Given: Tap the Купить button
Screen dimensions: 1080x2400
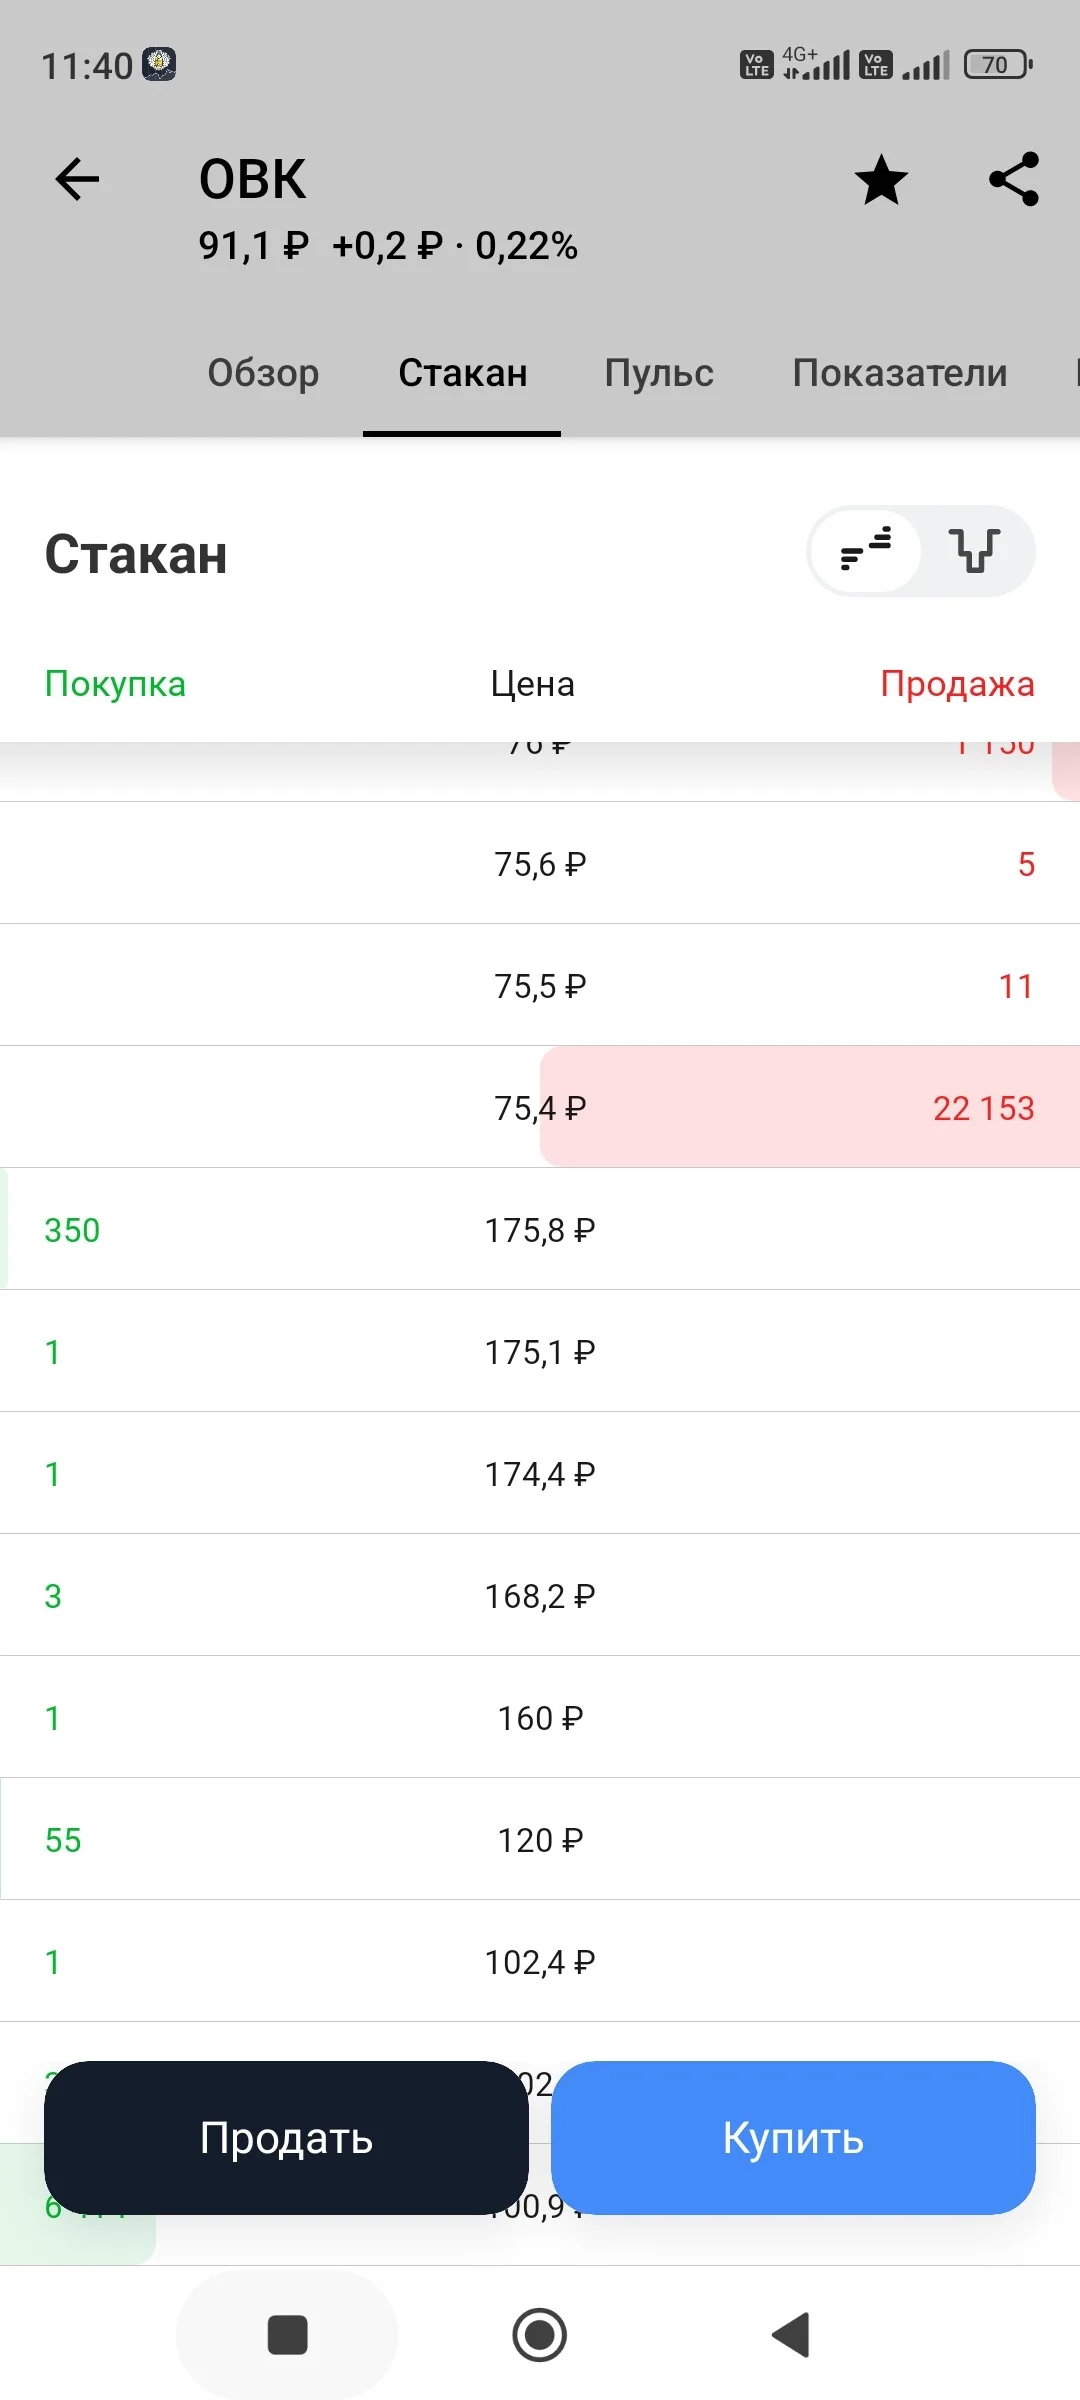Looking at the screenshot, I should pyautogui.click(x=793, y=2138).
